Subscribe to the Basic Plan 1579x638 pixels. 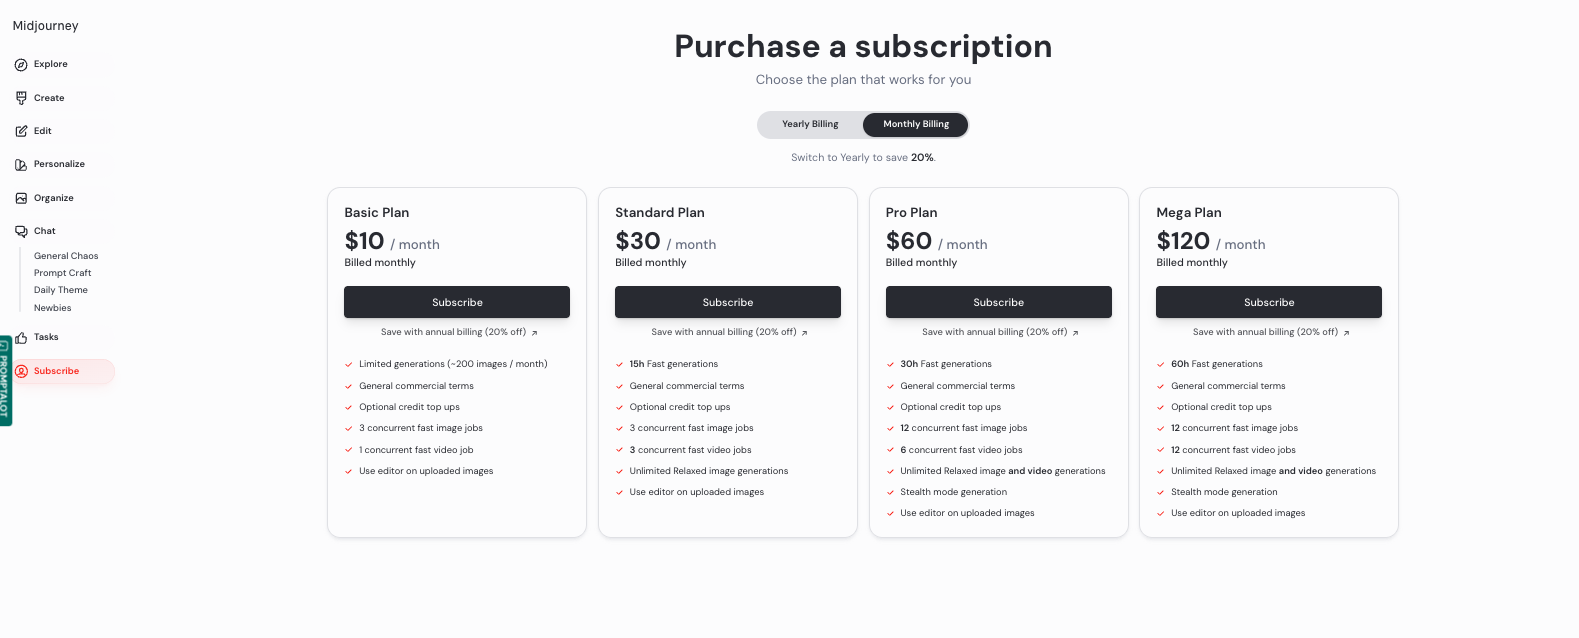click(457, 302)
